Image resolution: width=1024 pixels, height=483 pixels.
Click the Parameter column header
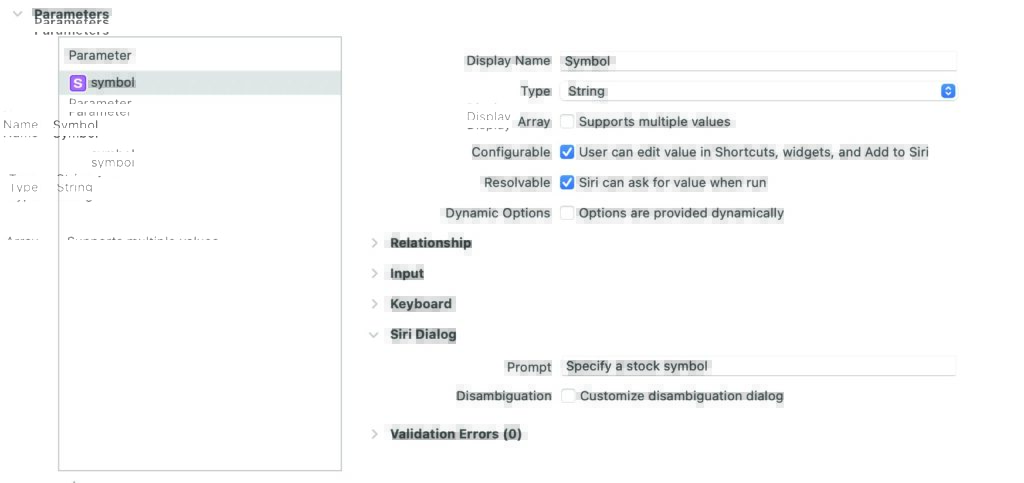tap(100, 56)
